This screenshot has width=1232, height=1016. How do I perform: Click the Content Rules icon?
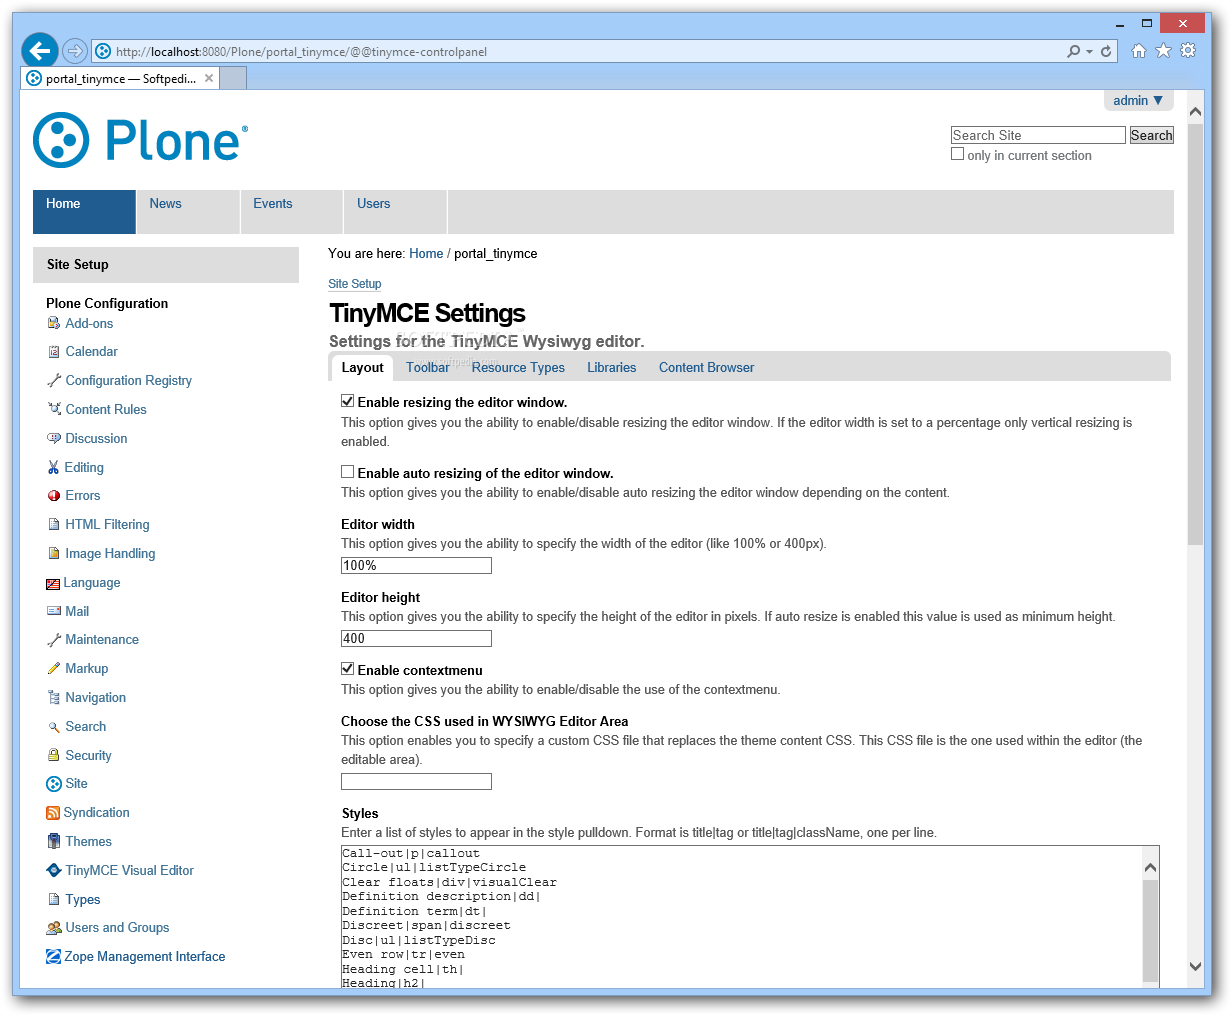coord(54,409)
